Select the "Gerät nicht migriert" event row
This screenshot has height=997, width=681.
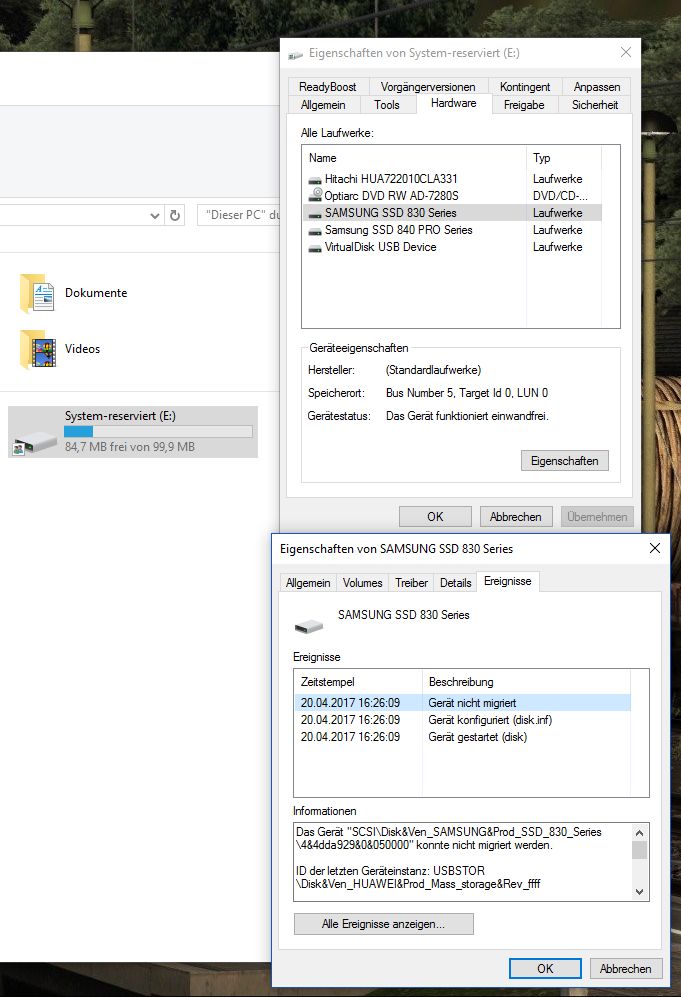tap(462, 703)
